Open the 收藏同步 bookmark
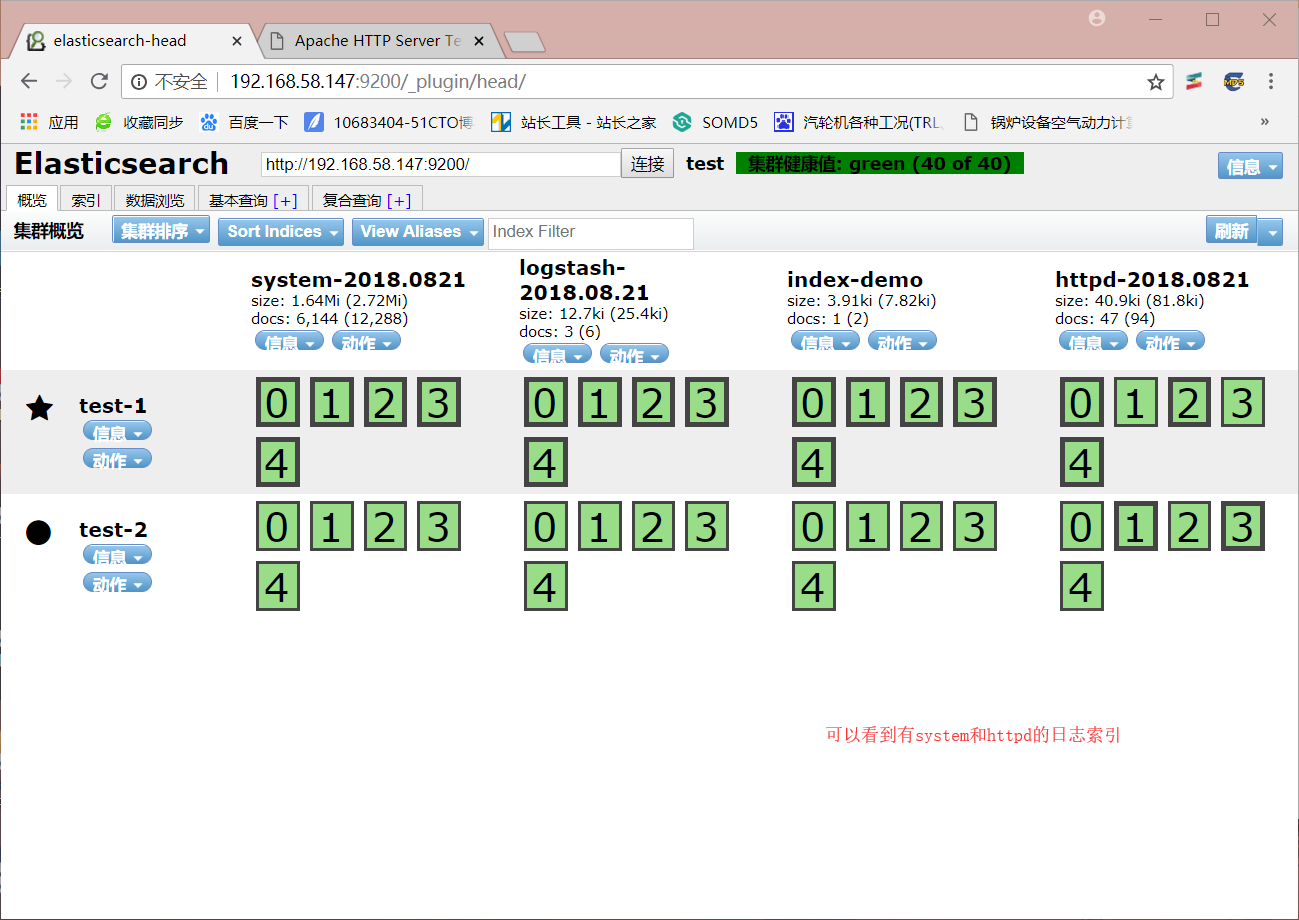 click(x=139, y=122)
